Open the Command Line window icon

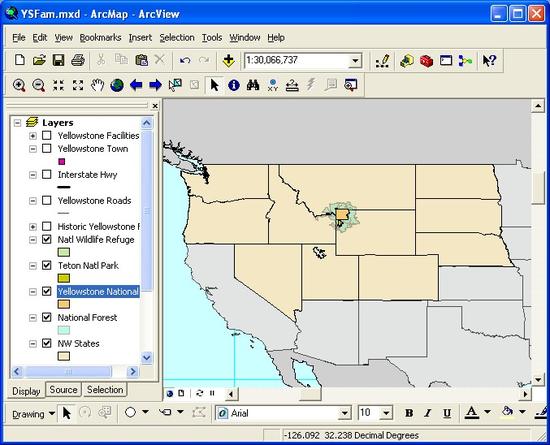[446, 61]
